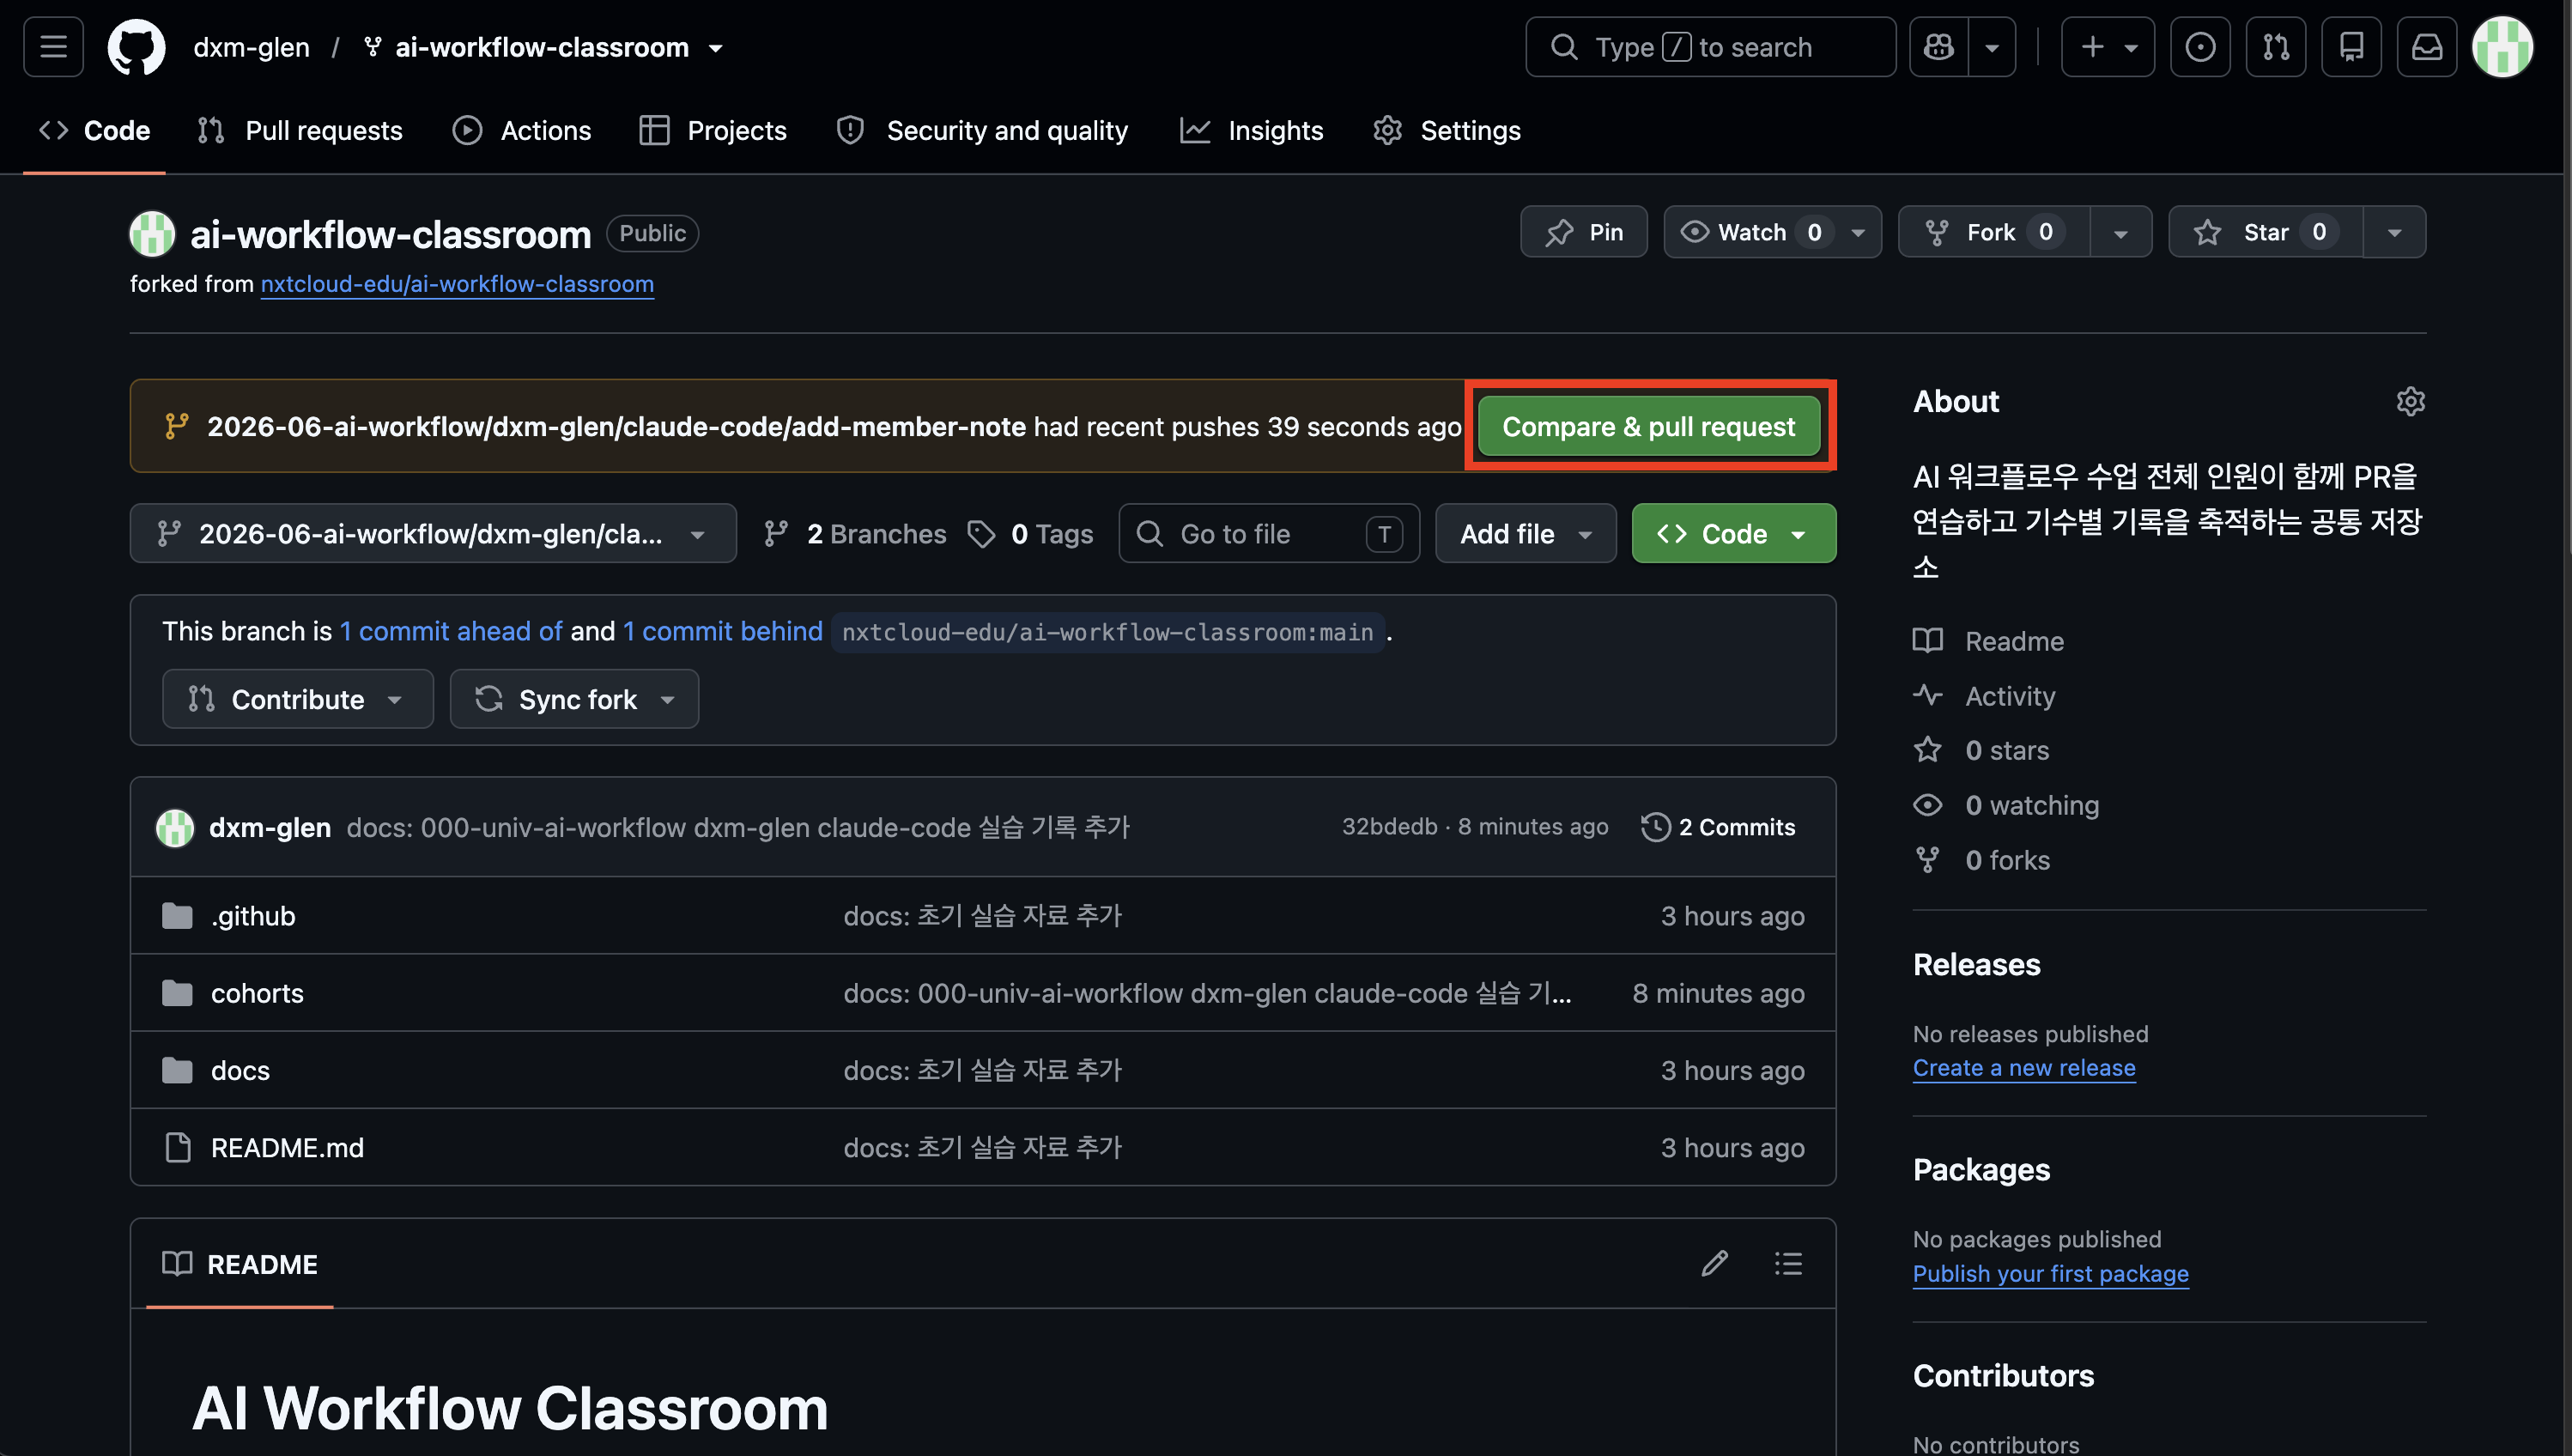
Task: Expand the Fork options dropdown
Action: pos(2121,232)
